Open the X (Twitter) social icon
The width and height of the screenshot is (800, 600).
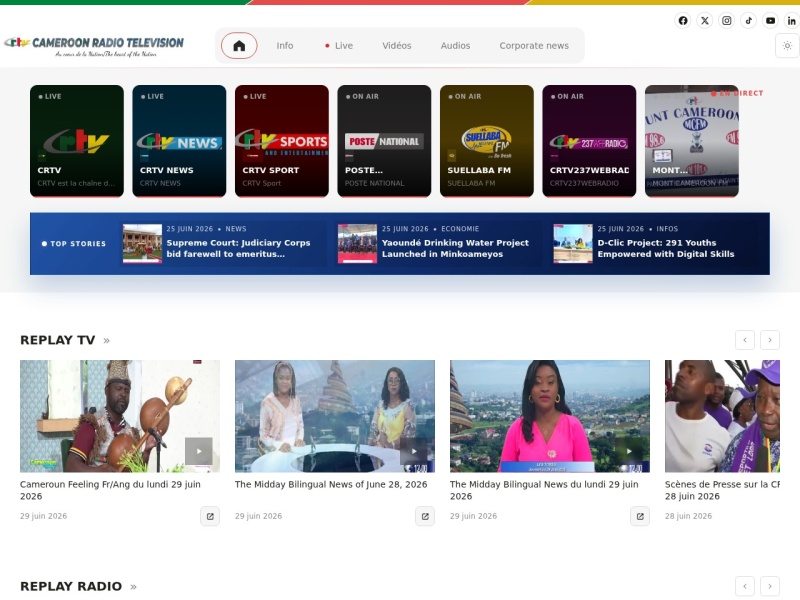705,21
